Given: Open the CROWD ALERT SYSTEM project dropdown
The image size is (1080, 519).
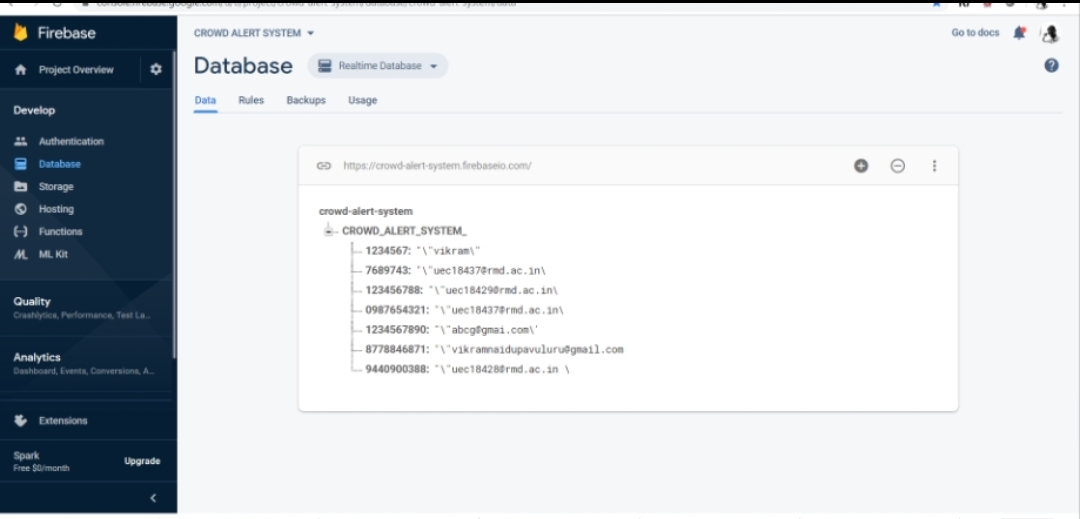Looking at the screenshot, I should (254, 33).
